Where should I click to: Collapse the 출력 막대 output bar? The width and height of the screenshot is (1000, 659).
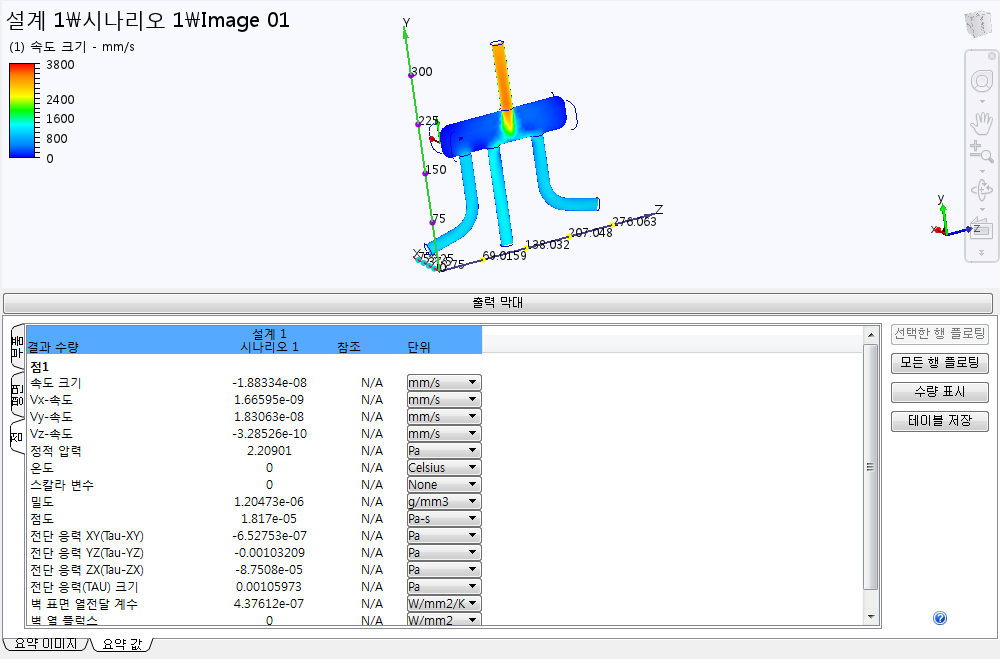click(498, 302)
